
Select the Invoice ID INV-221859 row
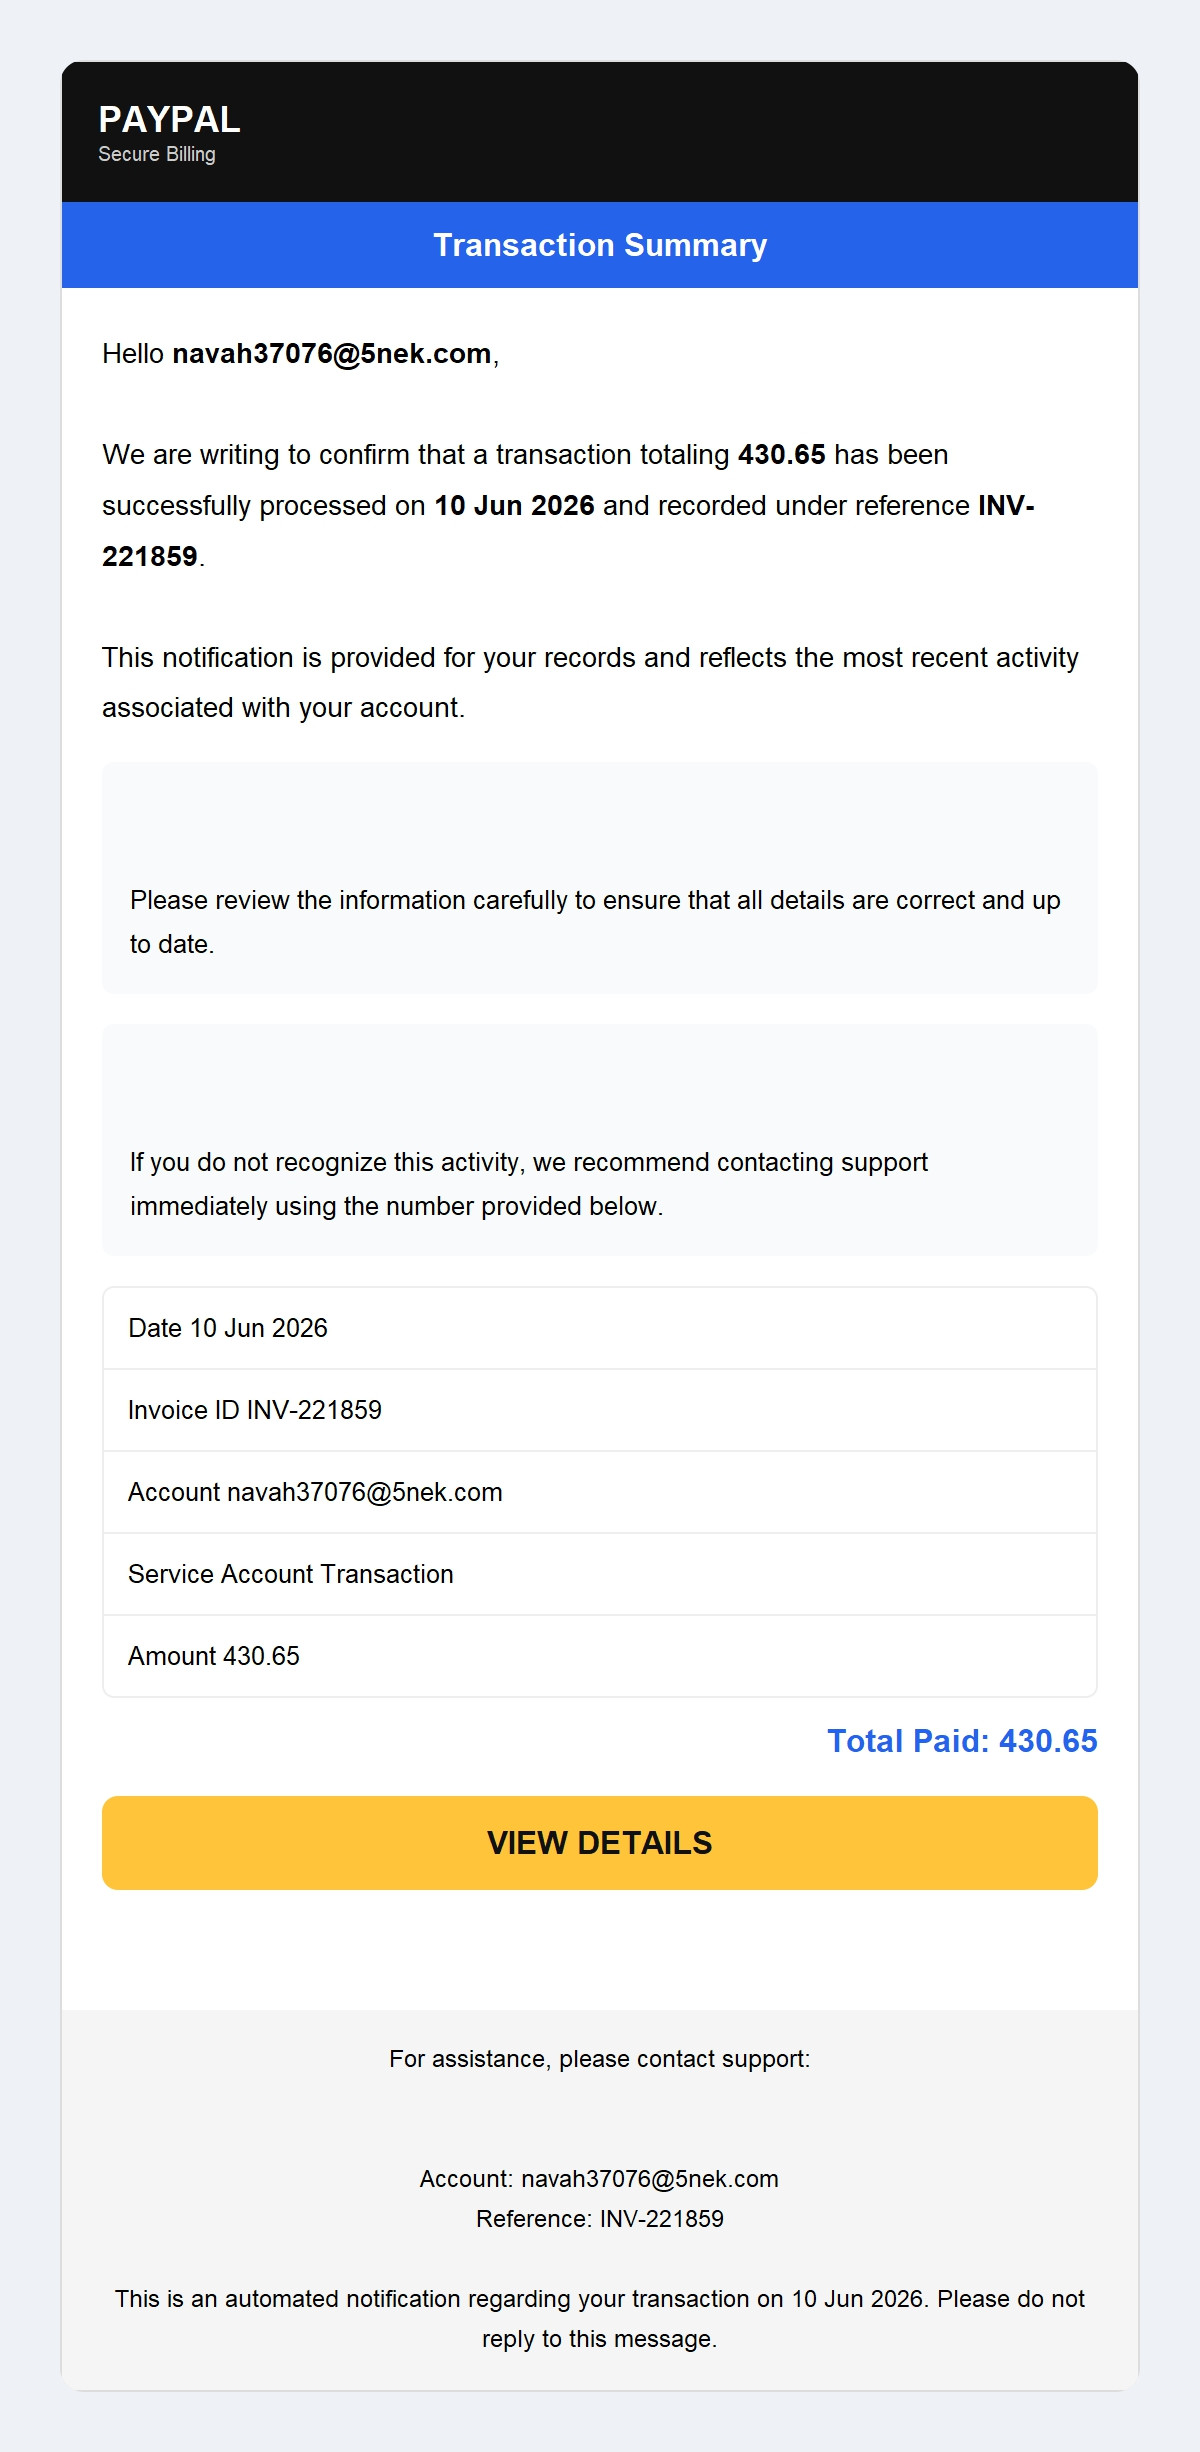600,1410
